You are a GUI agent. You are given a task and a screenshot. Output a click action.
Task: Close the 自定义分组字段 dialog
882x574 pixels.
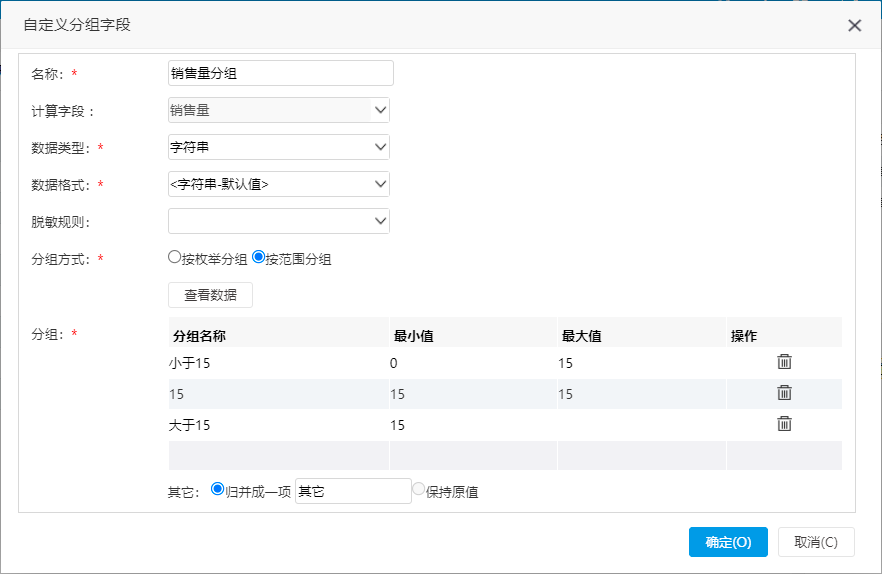coord(854,25)
